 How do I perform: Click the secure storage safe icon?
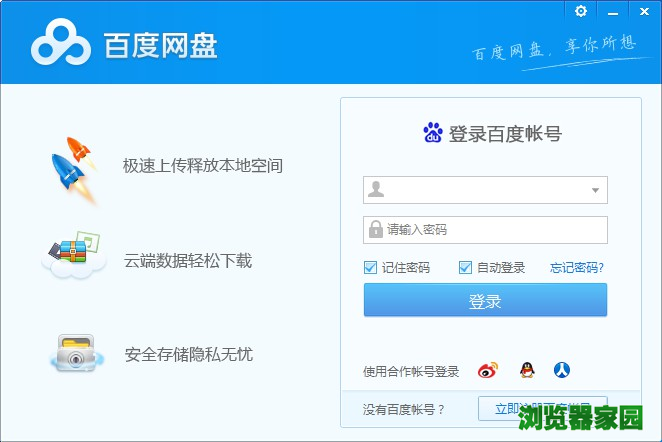(x=76, y=353)
